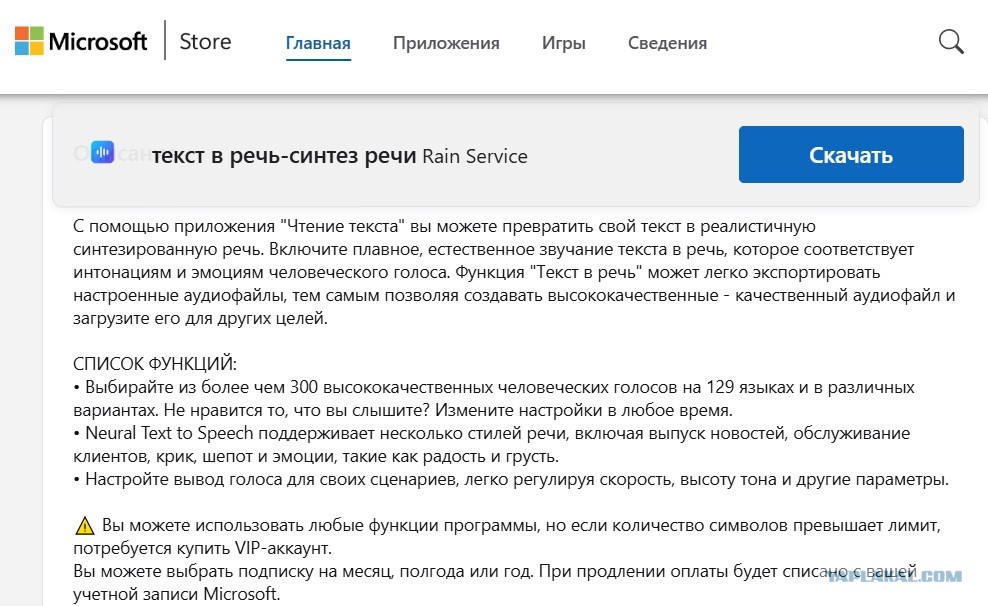Click the line mentioning 300 voices and 129 languages
The width and height of the screenshot is (988, 606).
[x=494, y=387]
